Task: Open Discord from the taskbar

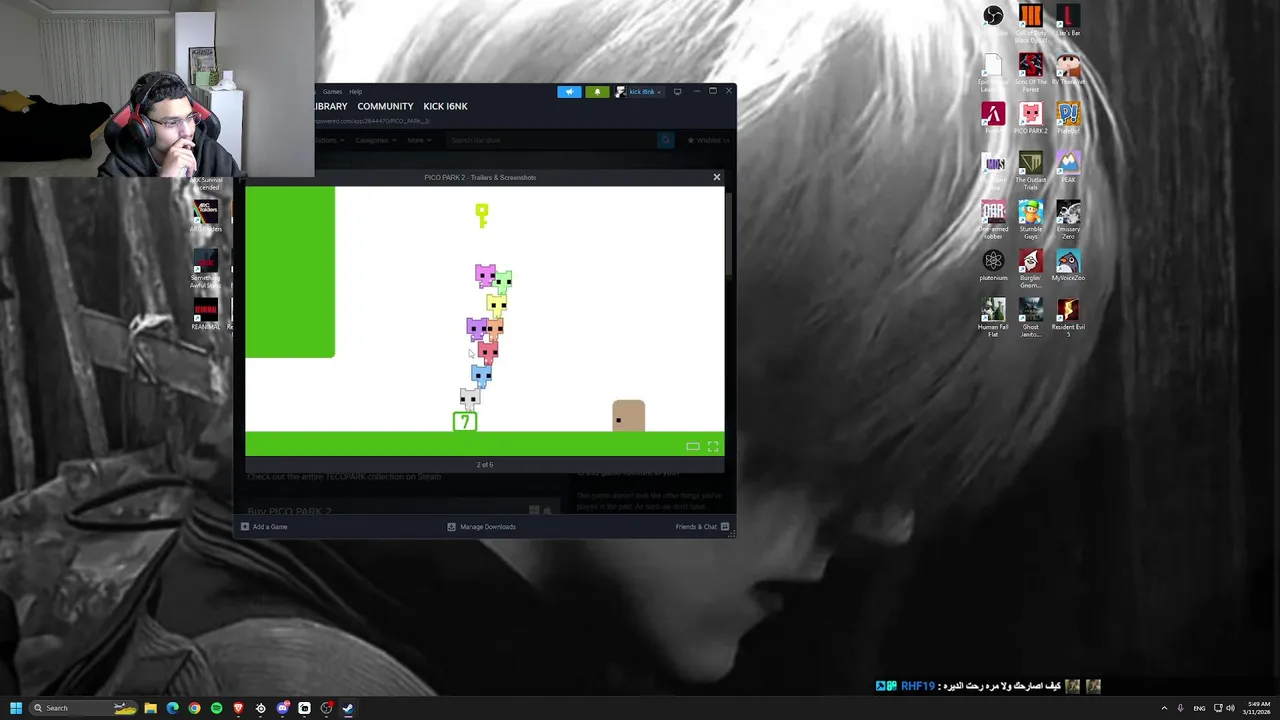Action: click(x=282, y=708)
